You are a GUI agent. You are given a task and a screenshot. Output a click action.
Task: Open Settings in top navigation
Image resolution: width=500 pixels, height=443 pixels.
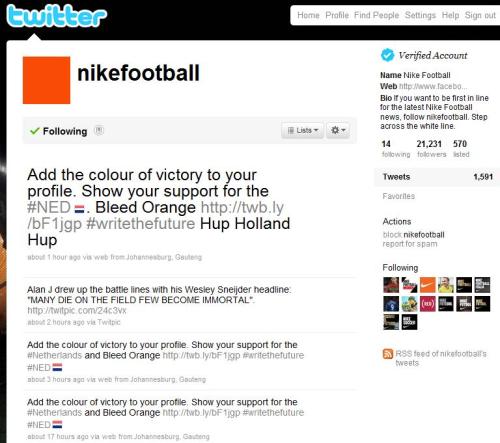coord(420,15)
